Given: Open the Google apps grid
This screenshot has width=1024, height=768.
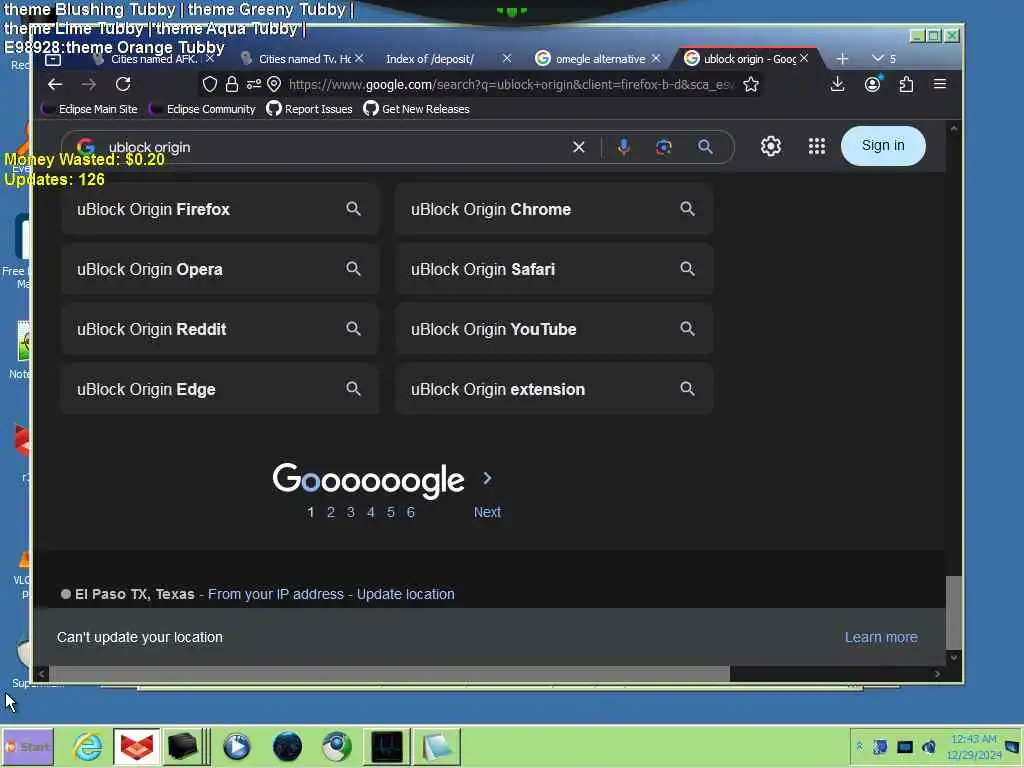Looking at the screenshot, I should pos(816,146).
